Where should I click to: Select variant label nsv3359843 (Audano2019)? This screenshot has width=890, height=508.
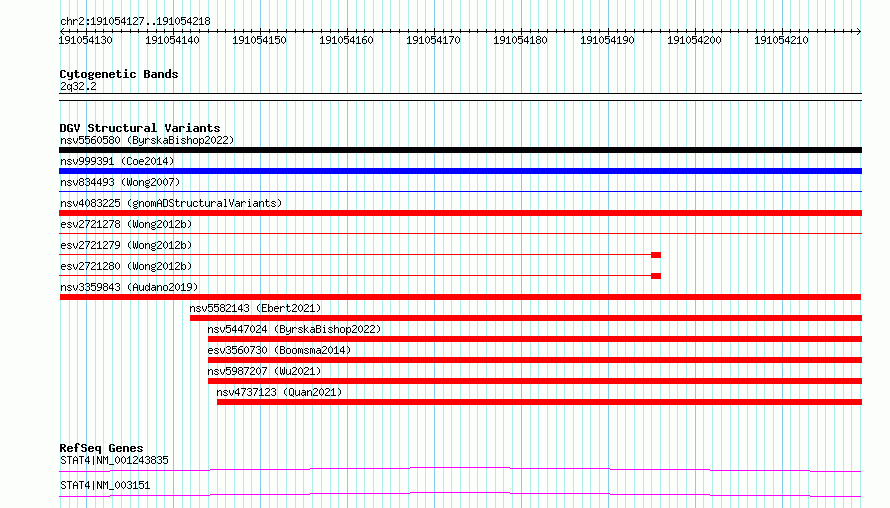129,287
